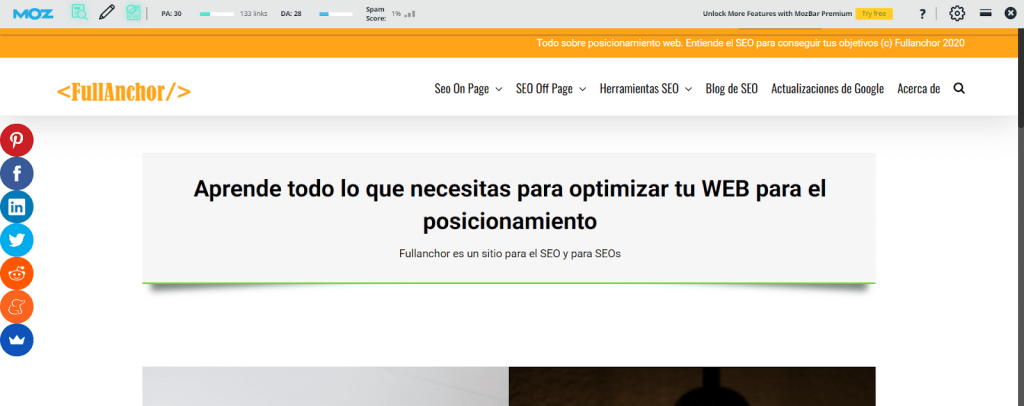Expand the SEO Off Page chevron

[583, 89]
